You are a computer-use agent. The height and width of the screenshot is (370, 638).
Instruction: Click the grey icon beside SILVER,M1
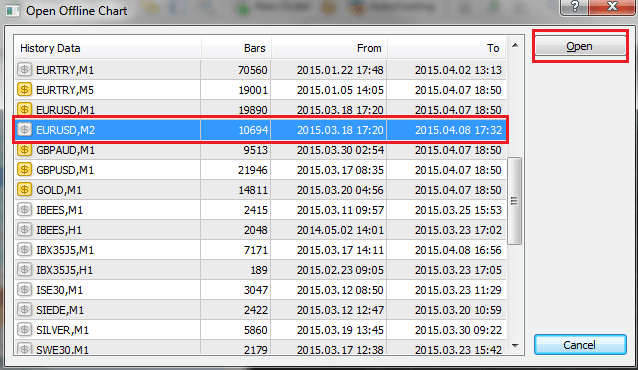[24, 330]
